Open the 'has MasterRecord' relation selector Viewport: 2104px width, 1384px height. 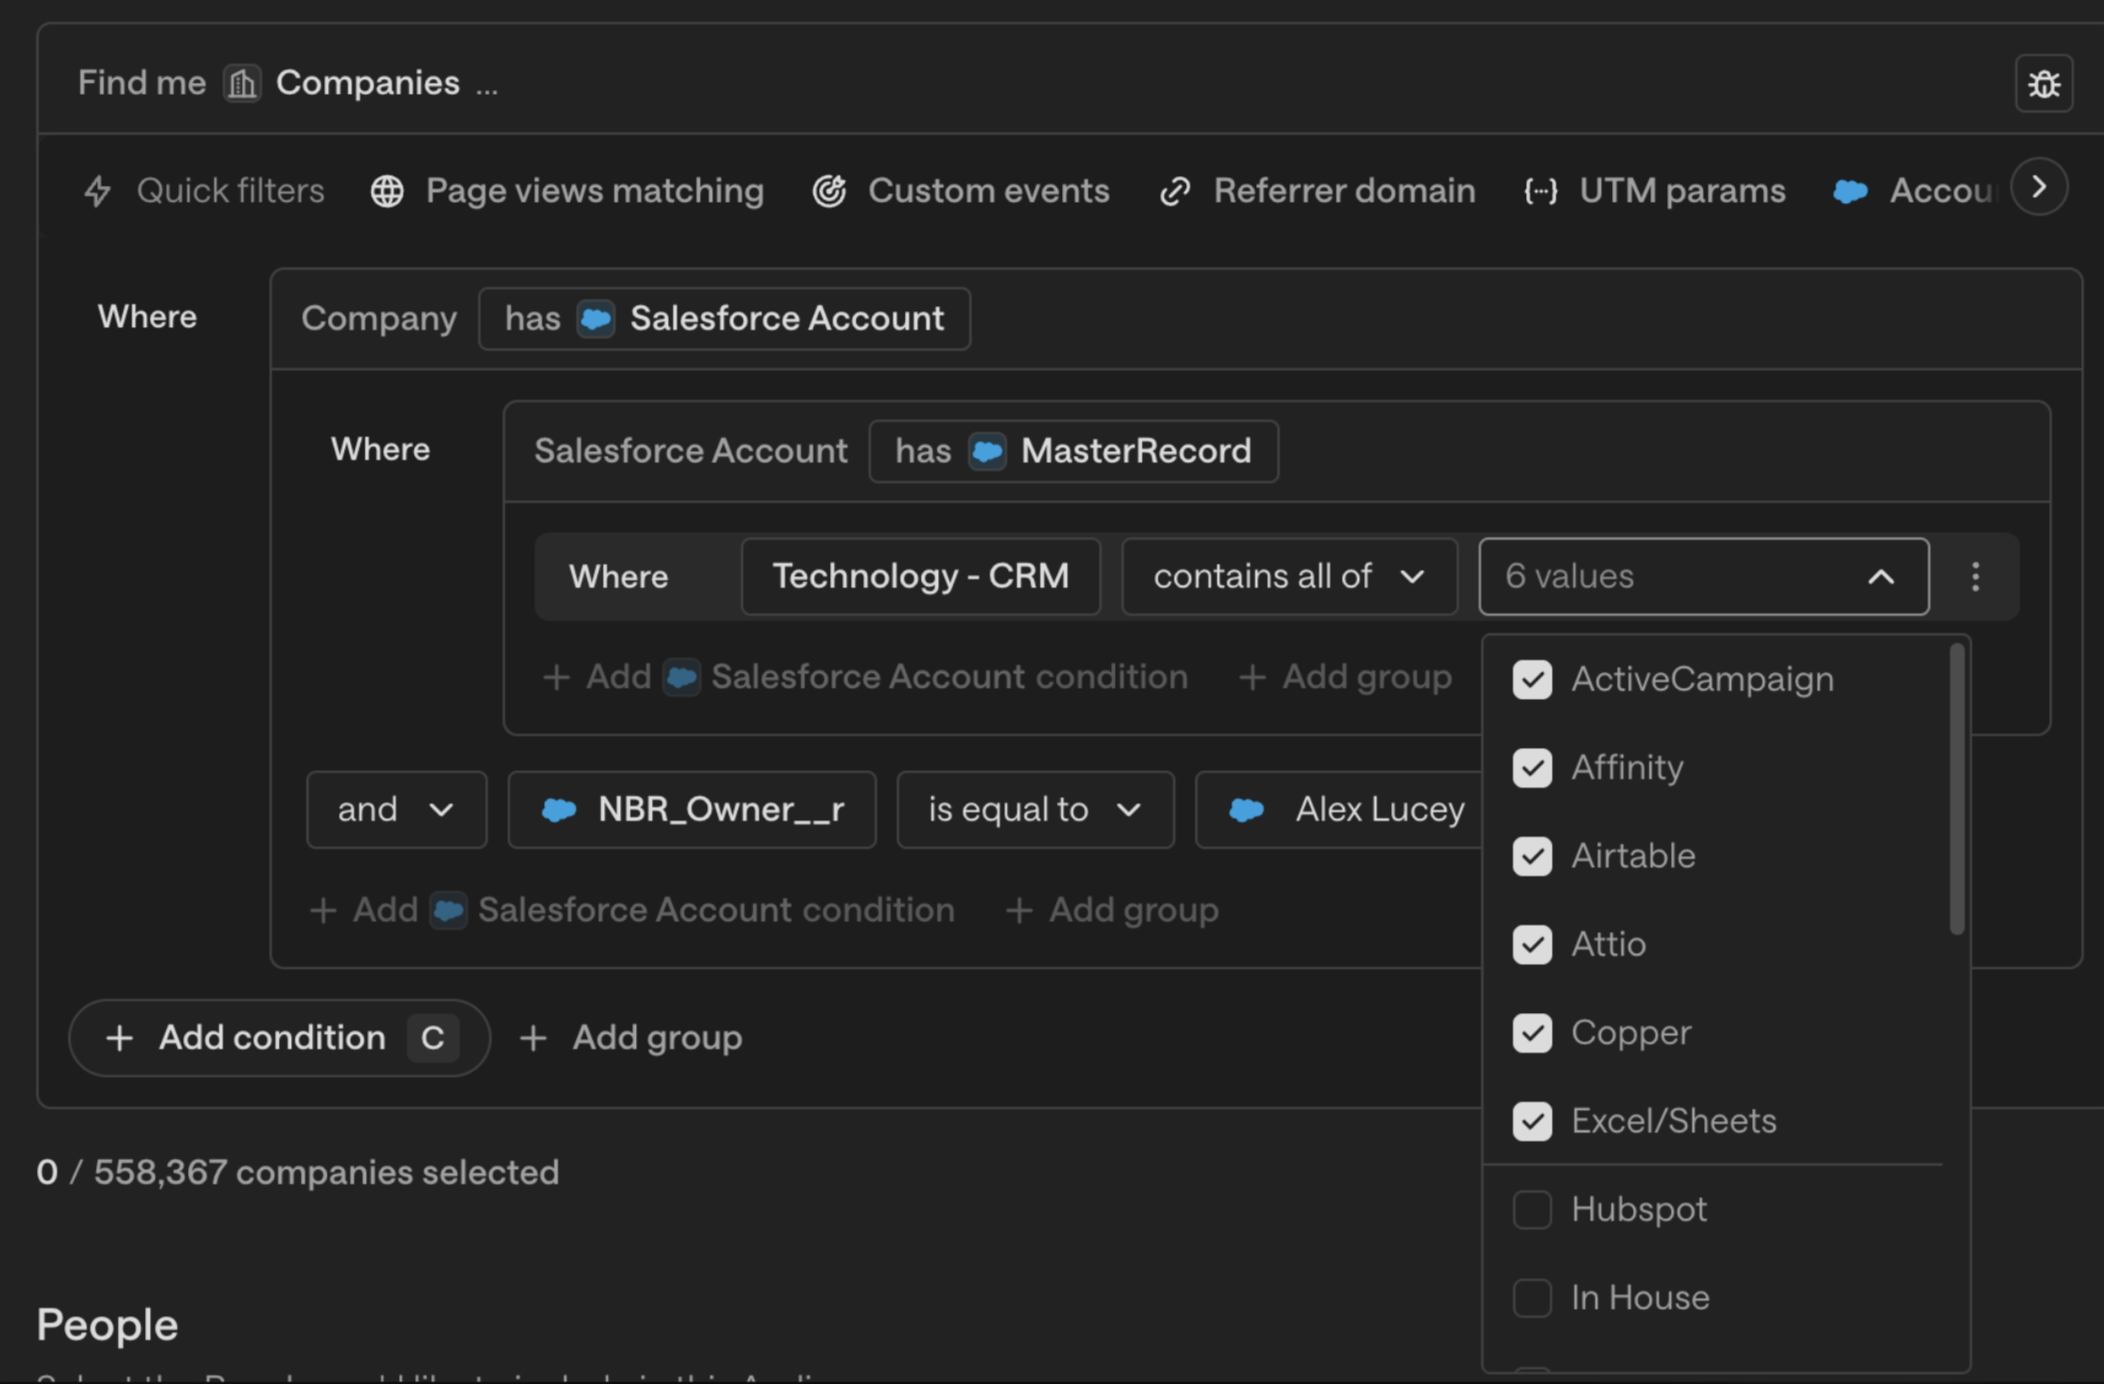pos(1073,452)
